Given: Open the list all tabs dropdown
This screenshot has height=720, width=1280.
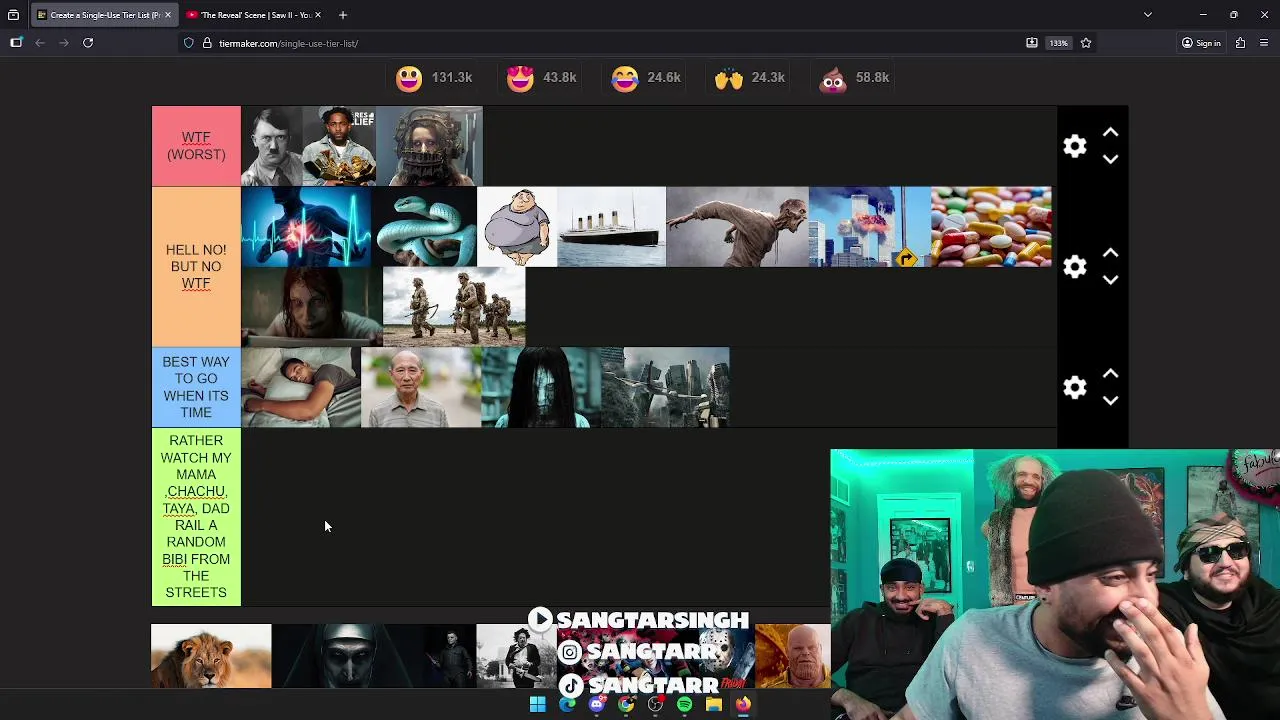Looking at the screenshot, I should coord(1148,15).
